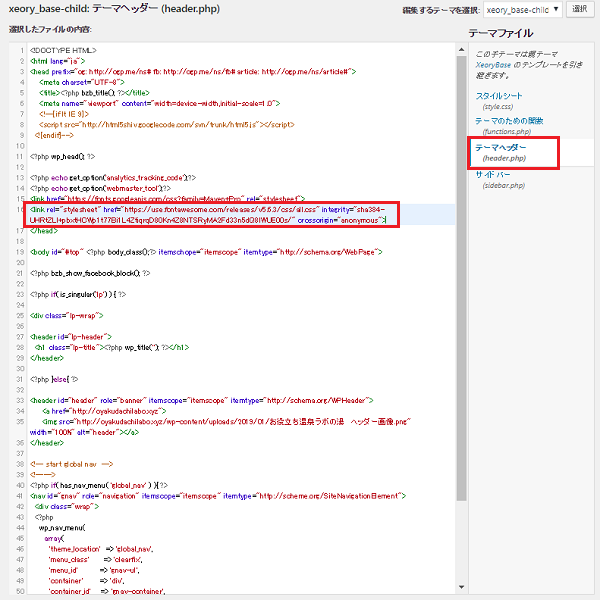Viewport: 600px width, 600px height.
Task: Click the 選択 button
Action: (579, 9)
